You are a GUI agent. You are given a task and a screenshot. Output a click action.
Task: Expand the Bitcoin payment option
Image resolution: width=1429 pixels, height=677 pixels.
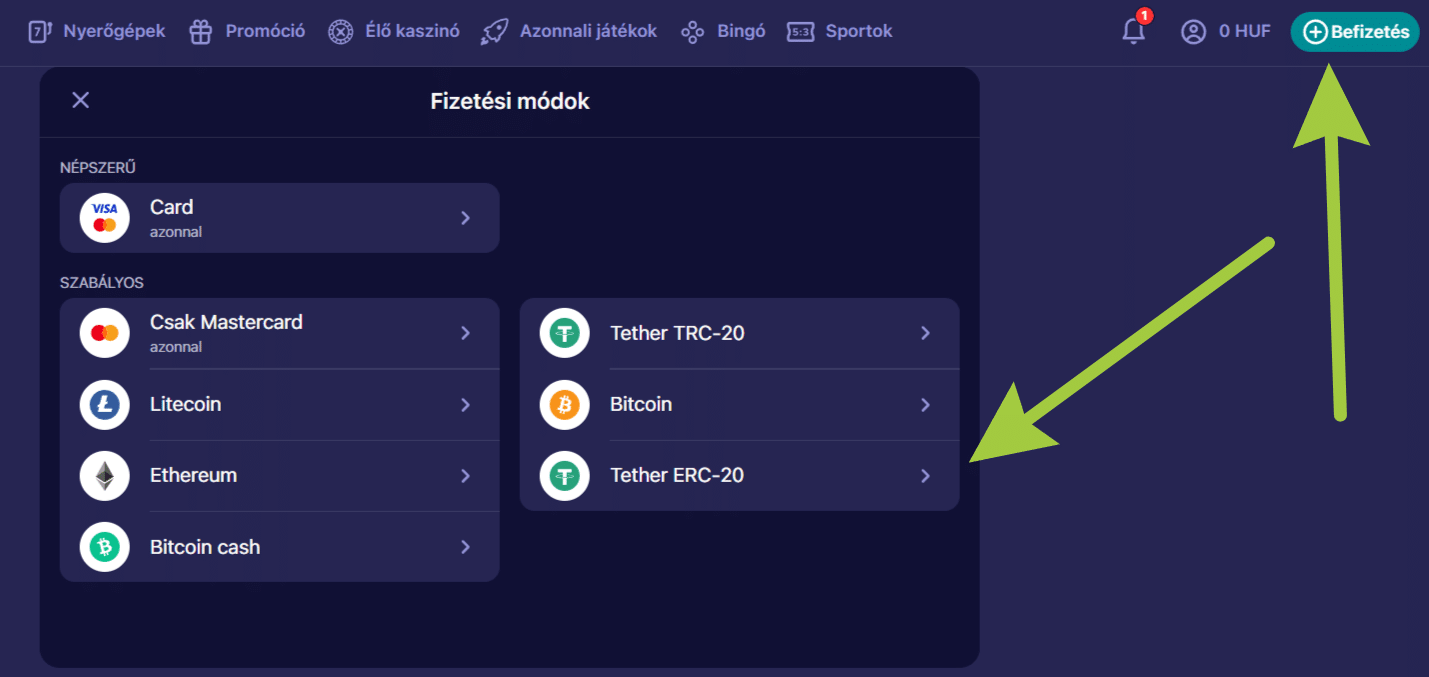pyautogui.click(x=740, y=404)
